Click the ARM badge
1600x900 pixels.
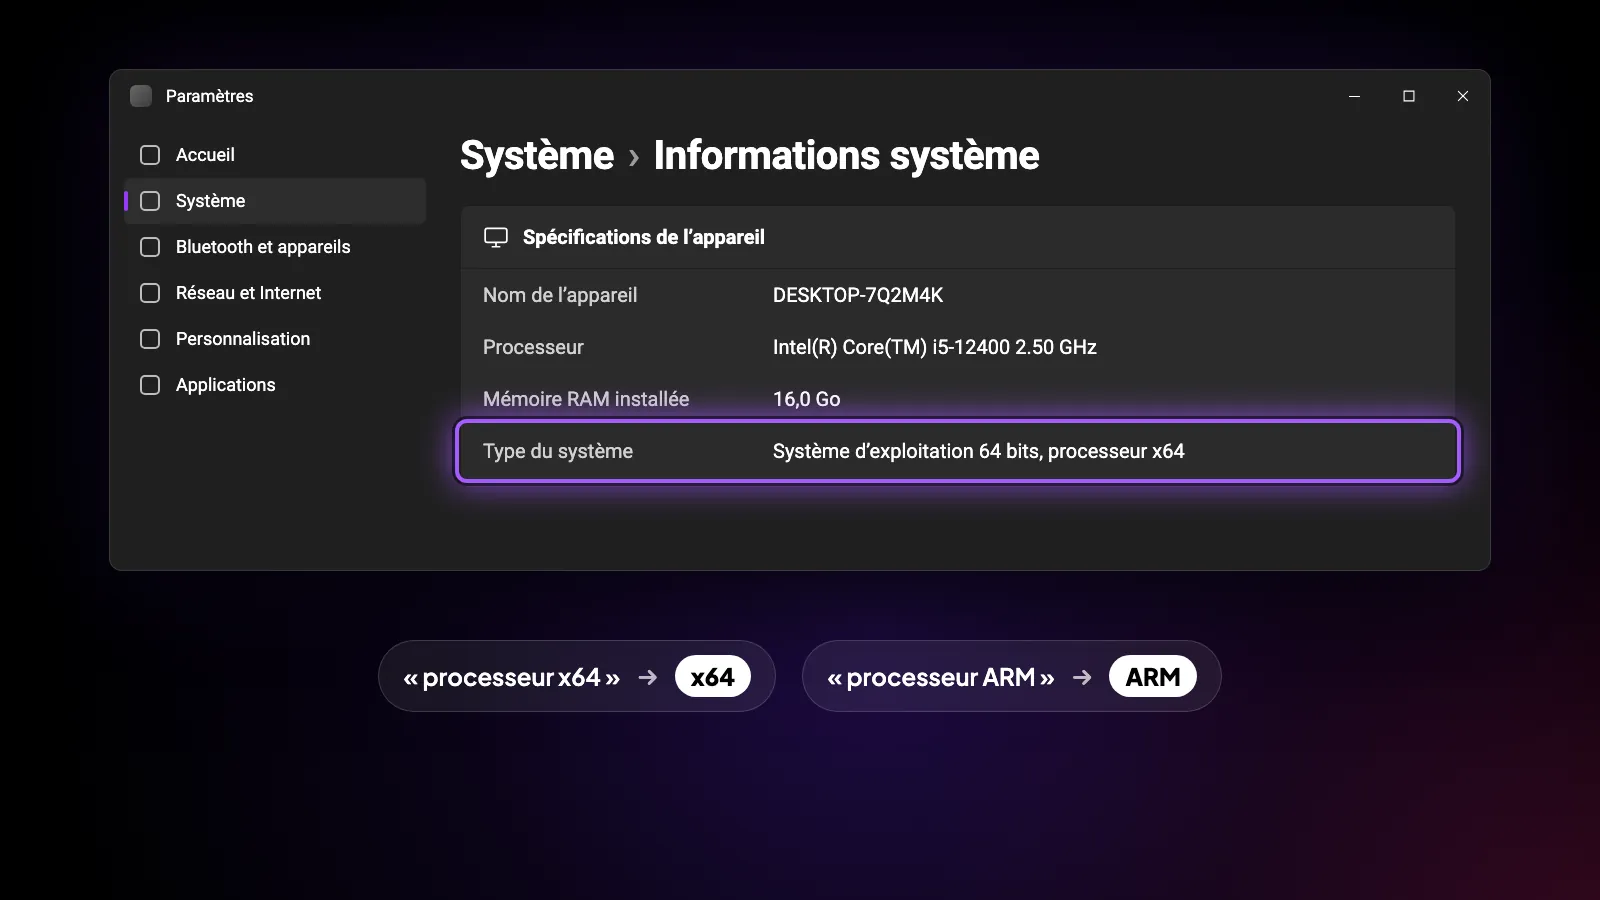point(1153,677)
